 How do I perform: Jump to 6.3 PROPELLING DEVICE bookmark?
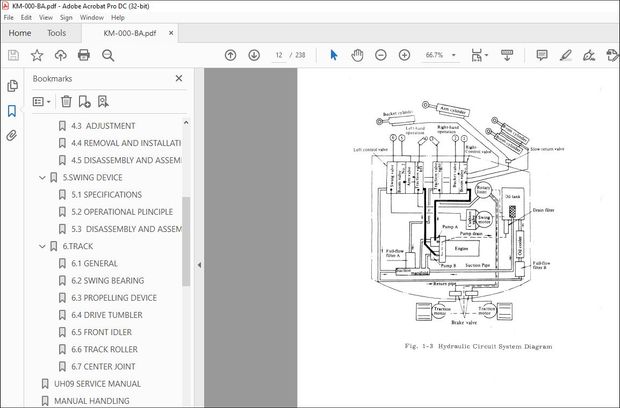click(114, 298)
